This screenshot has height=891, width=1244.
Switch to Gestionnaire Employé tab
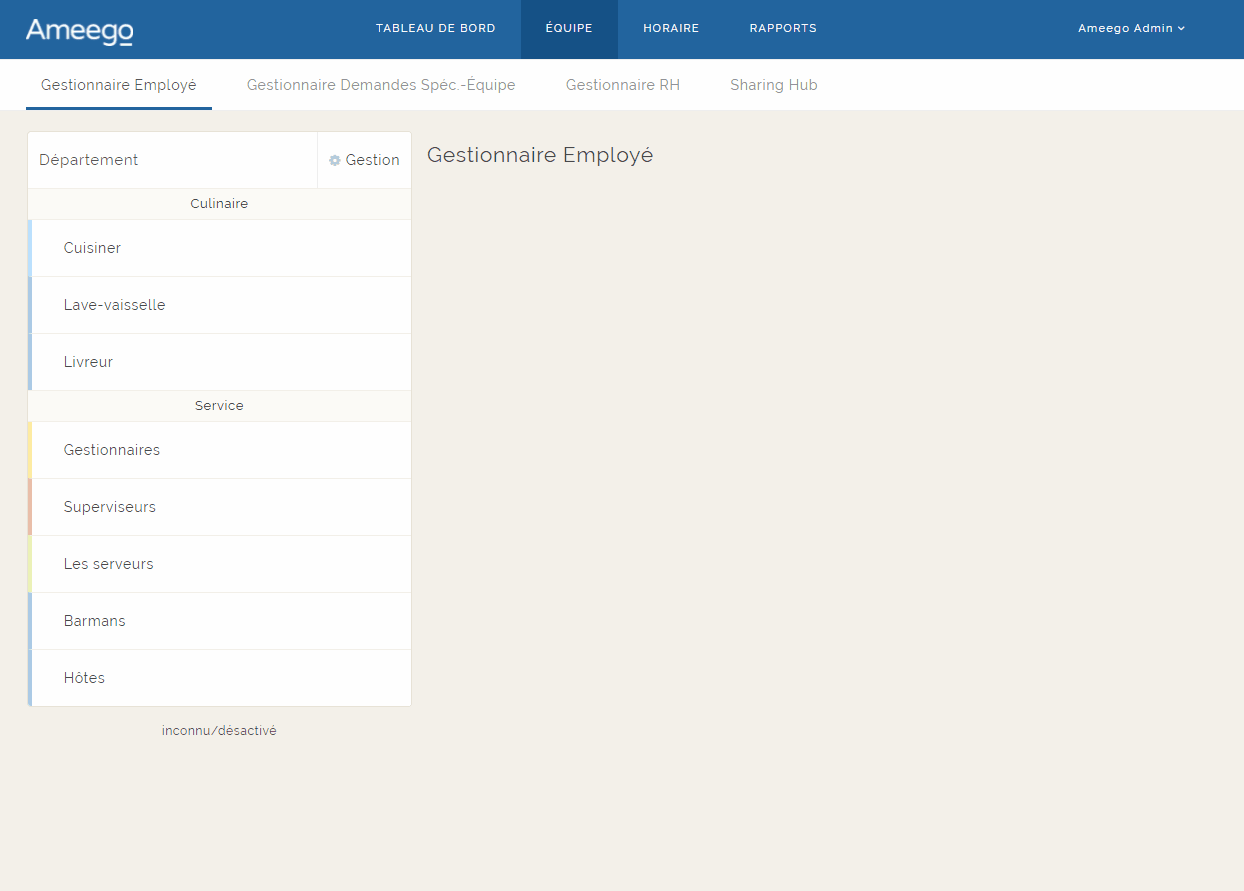[x=119, y=85]
